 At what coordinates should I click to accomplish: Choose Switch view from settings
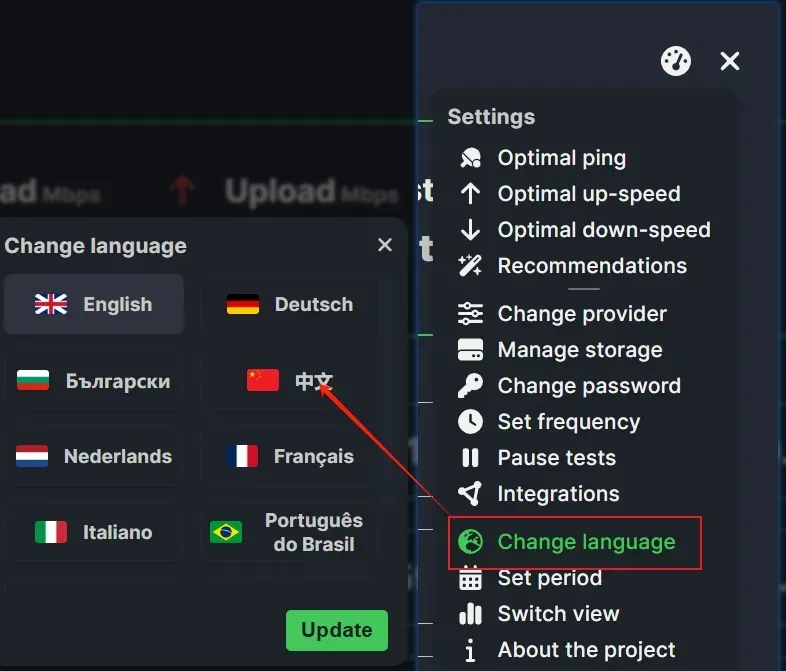(x=558, y=614)
